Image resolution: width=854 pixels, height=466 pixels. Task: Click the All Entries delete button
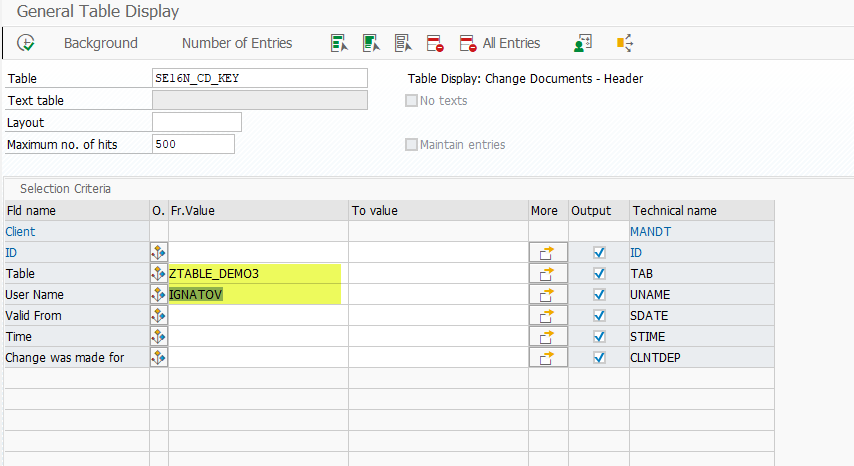tap(499, 43)
